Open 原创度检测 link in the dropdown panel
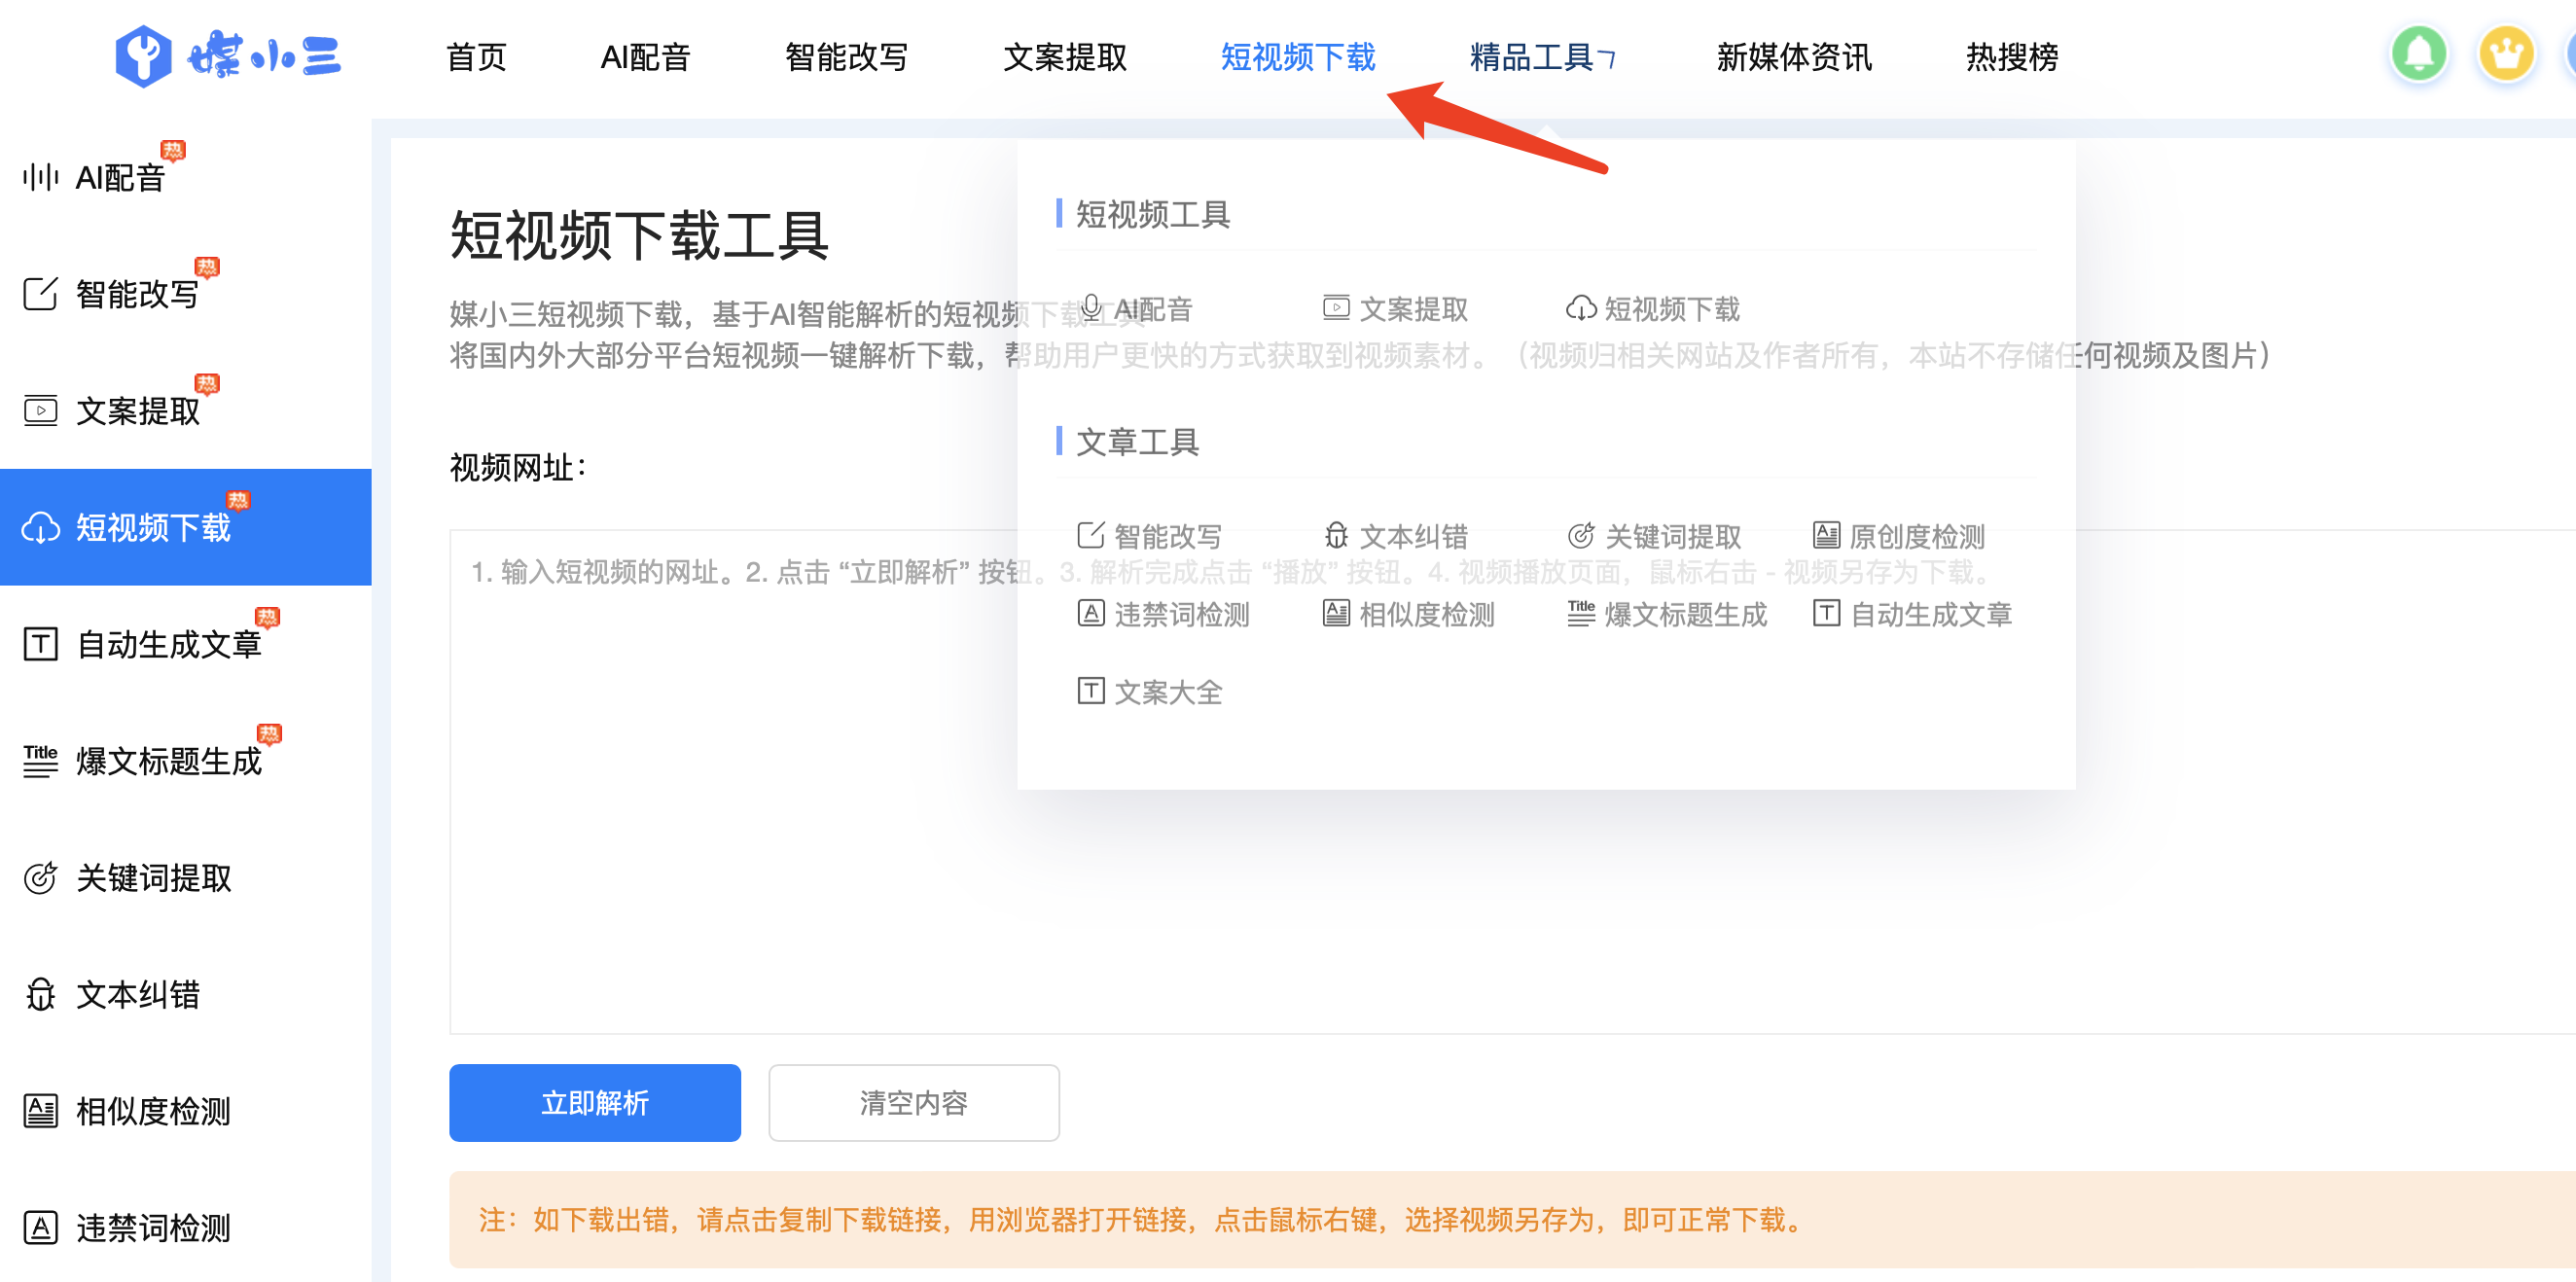Image resolution: width=2576 pixels, height=1282 pixels. click(1899, 536)
